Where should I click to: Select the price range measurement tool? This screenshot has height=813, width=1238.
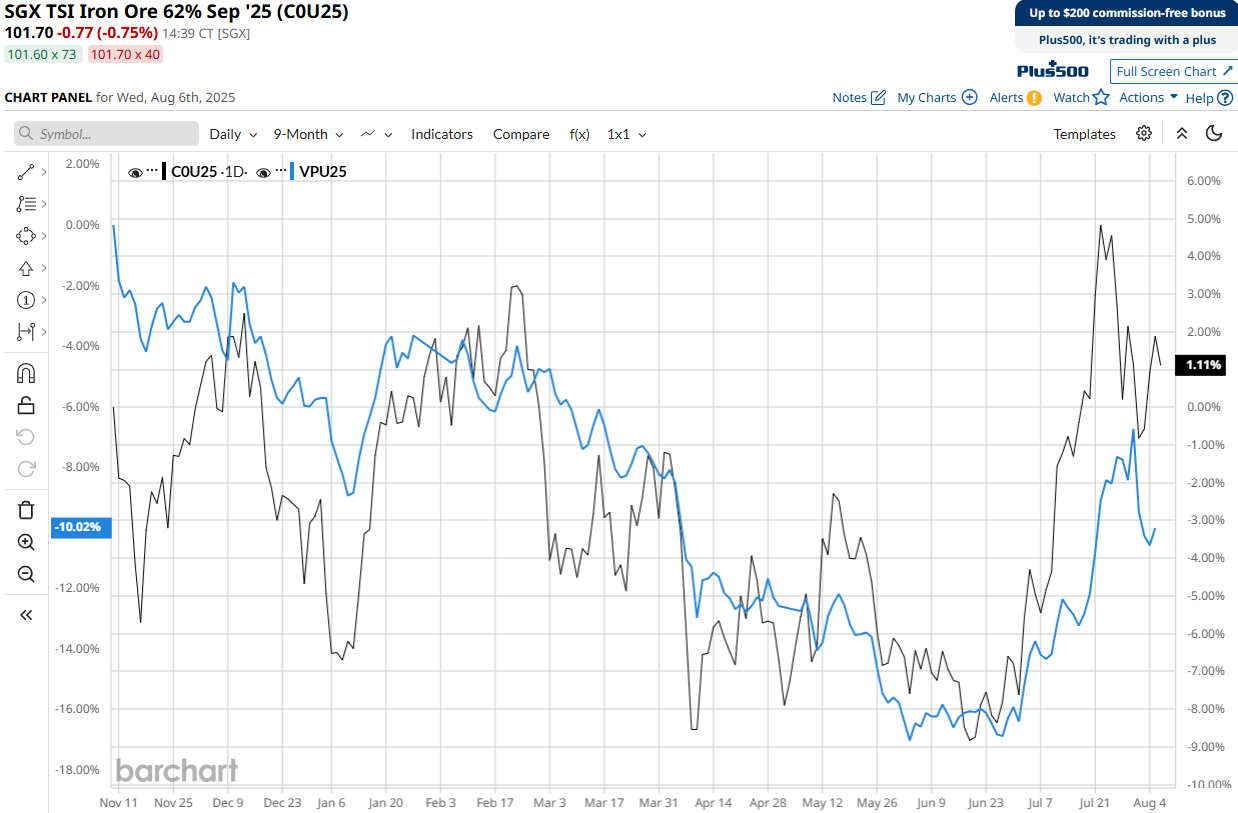coord(26,332)
